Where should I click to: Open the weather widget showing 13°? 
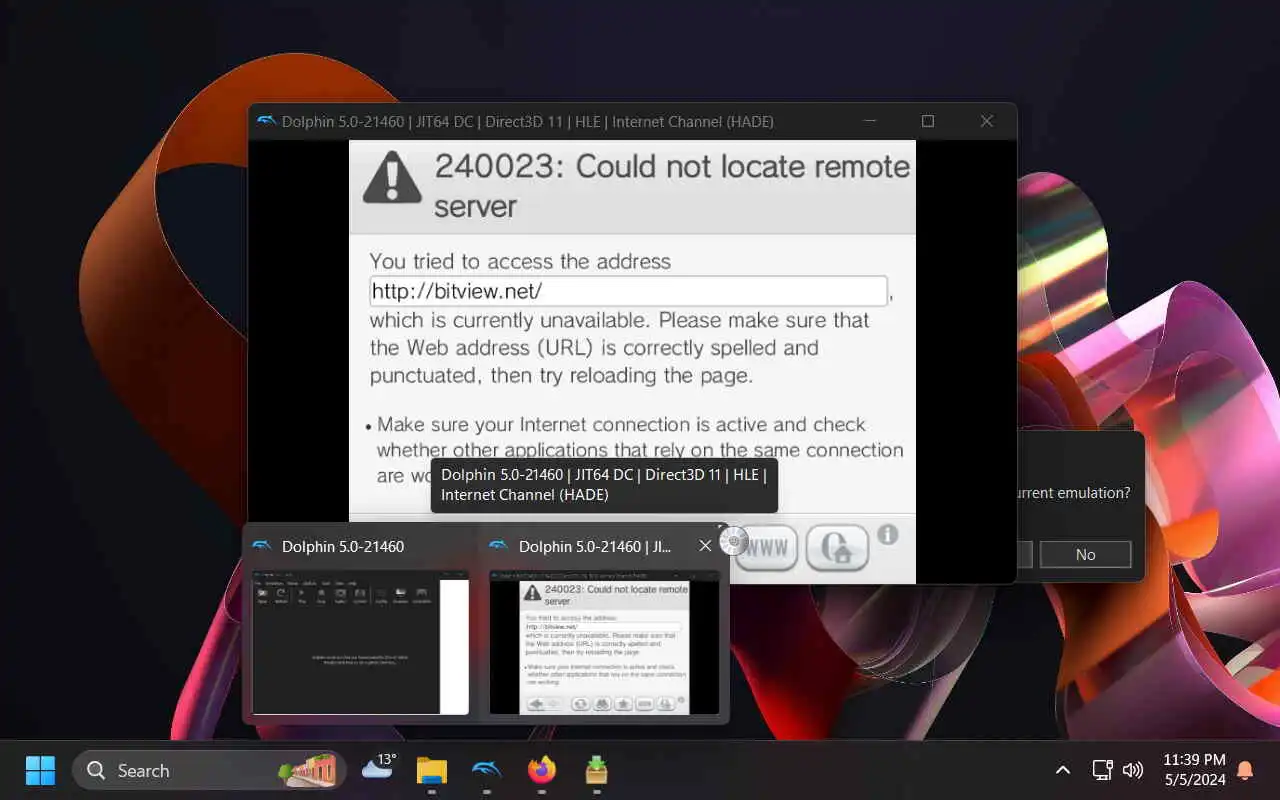(x=378, y=768)
